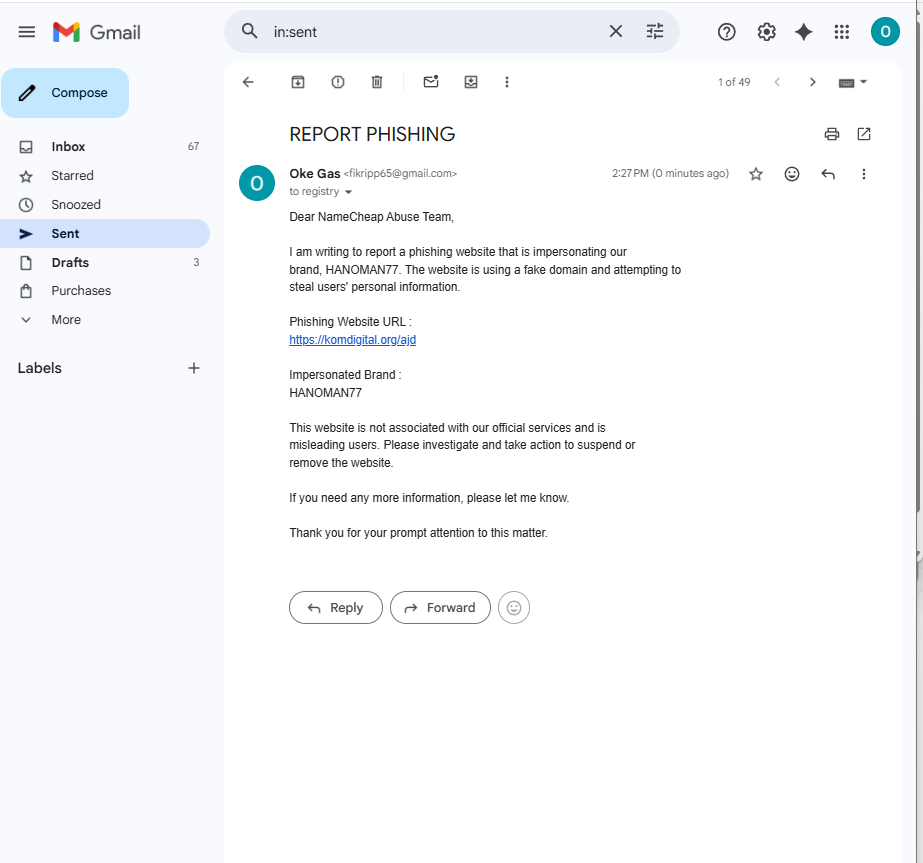Screen dimensions: 923x863
Task: Print the REPORT PHISHING email
Action: point(831,134)
